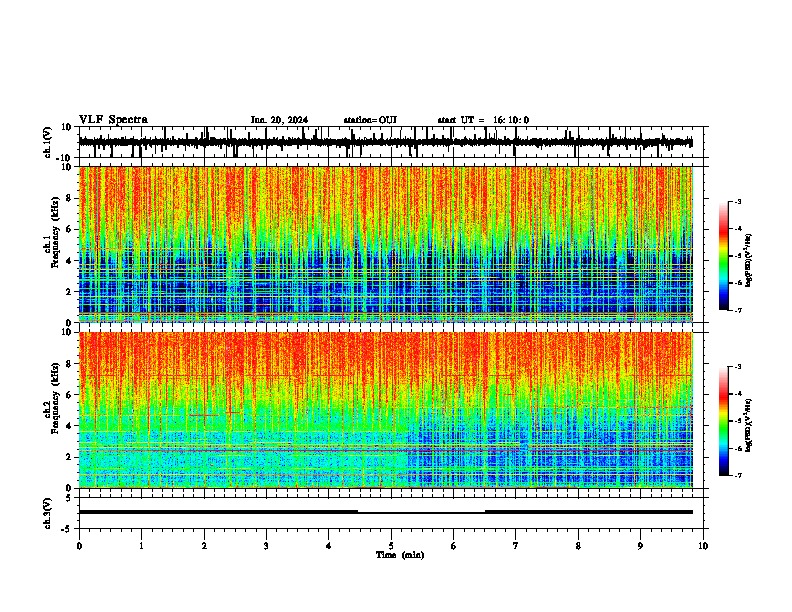This screenshot has height=612, width=792.
Task: Click the ch.1 voltage waveform trace
Action: (385, 142)
